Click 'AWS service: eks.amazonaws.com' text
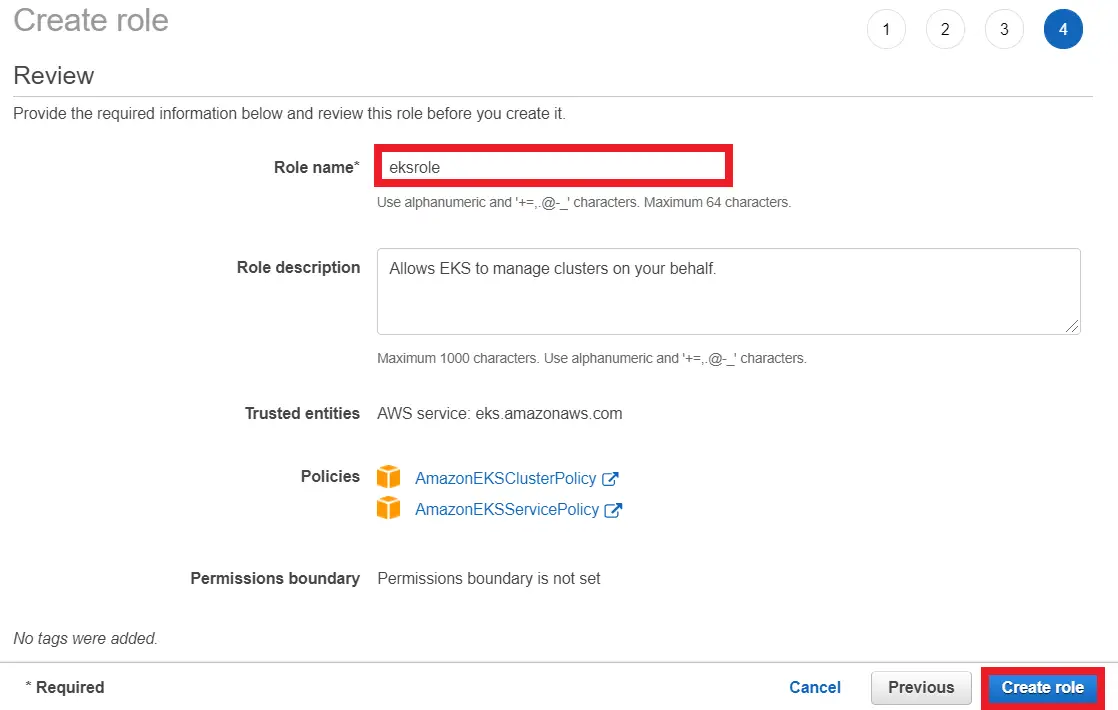 (500, 413)
